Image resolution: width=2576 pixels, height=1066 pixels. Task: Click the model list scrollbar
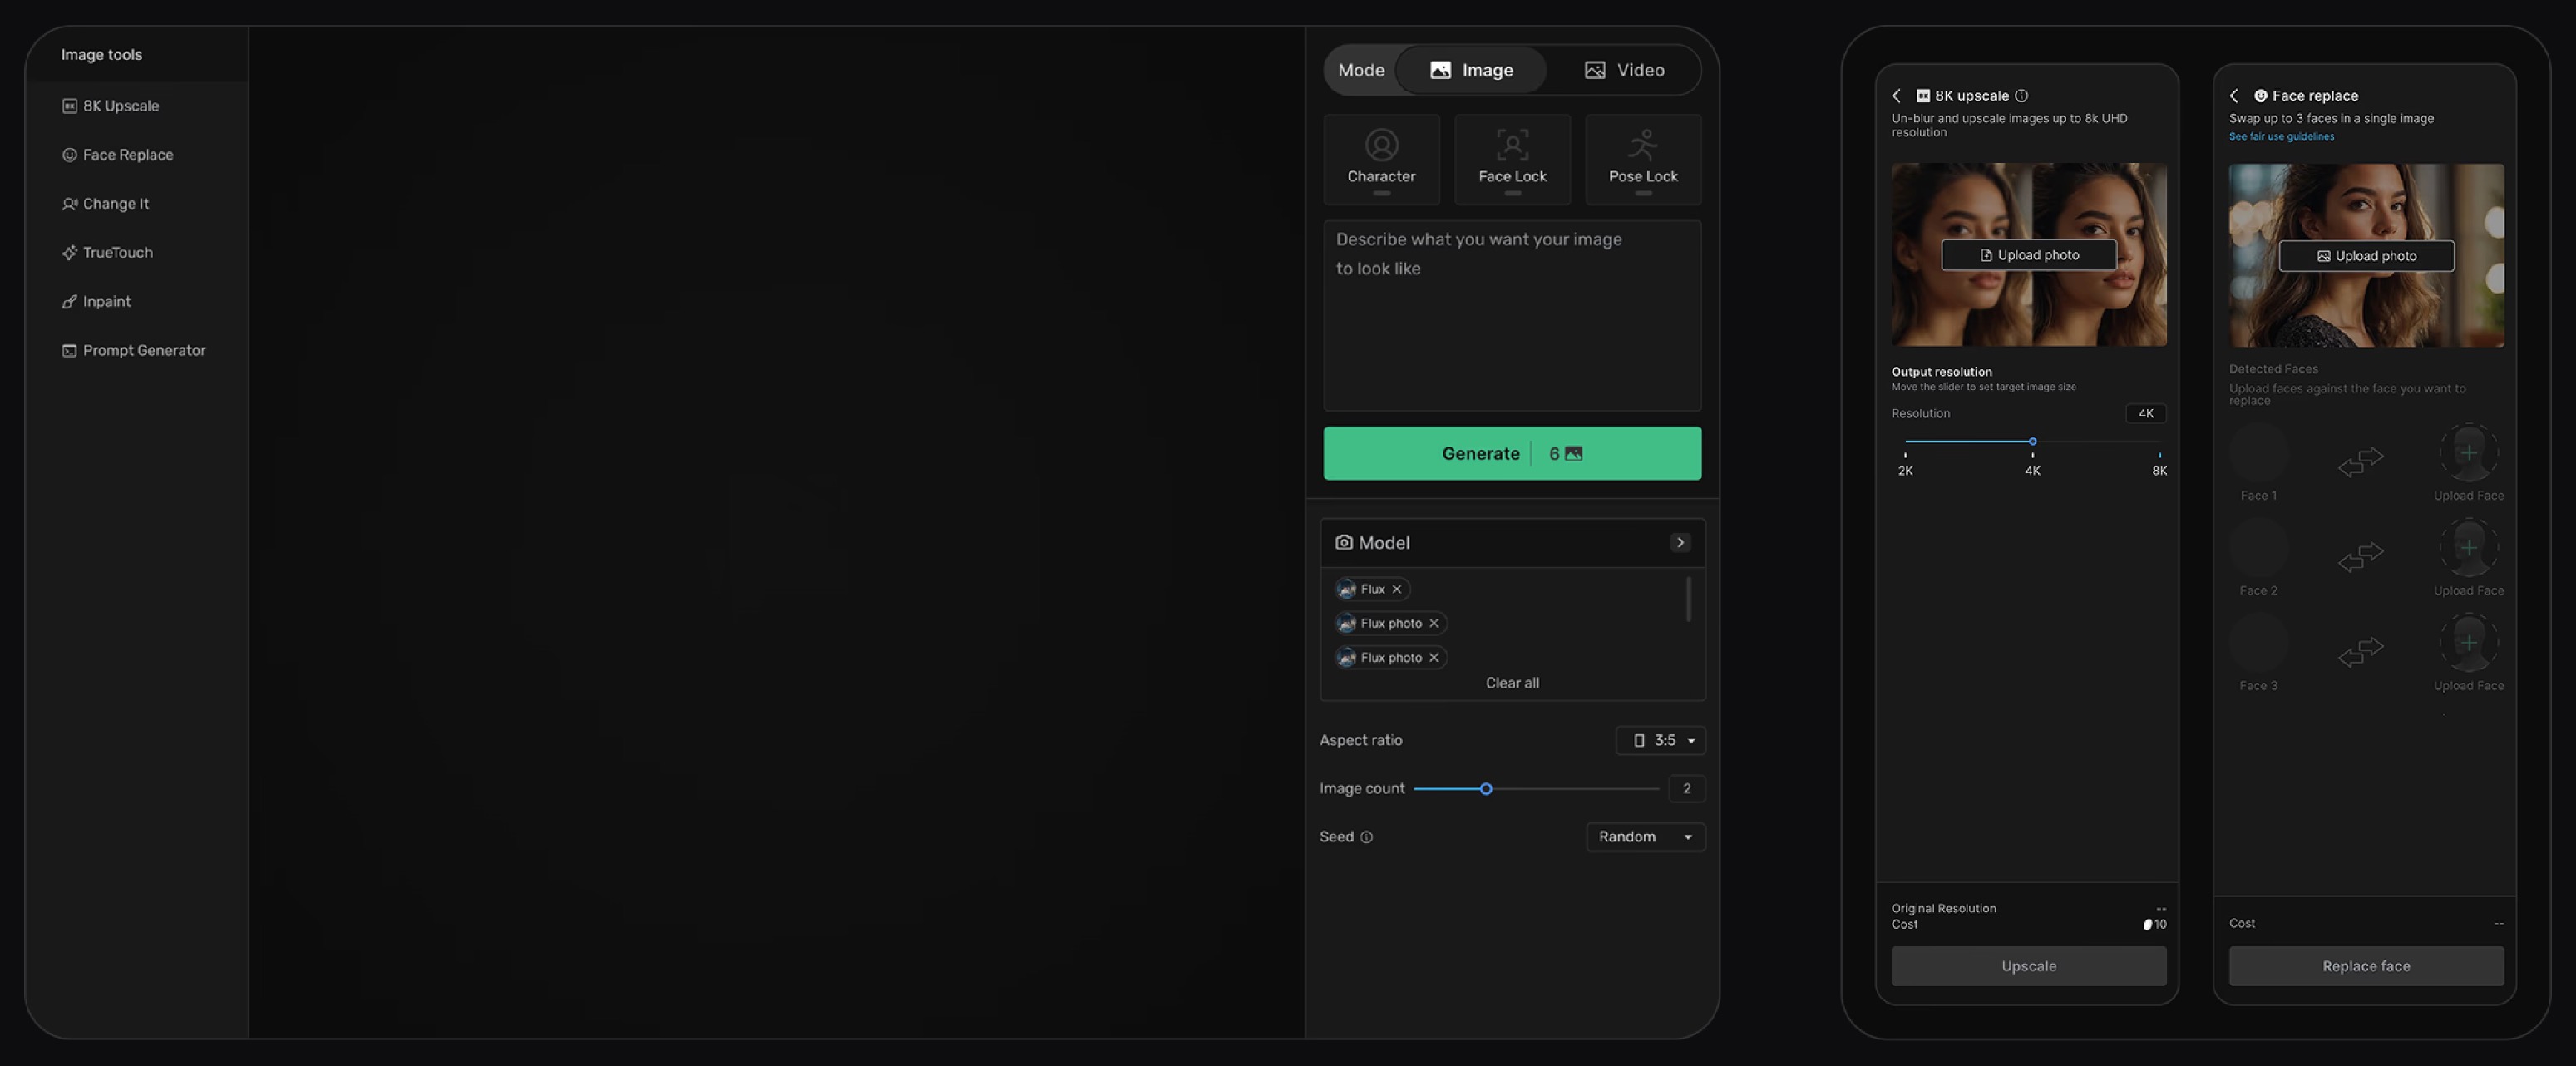[x=1688, y=600]
